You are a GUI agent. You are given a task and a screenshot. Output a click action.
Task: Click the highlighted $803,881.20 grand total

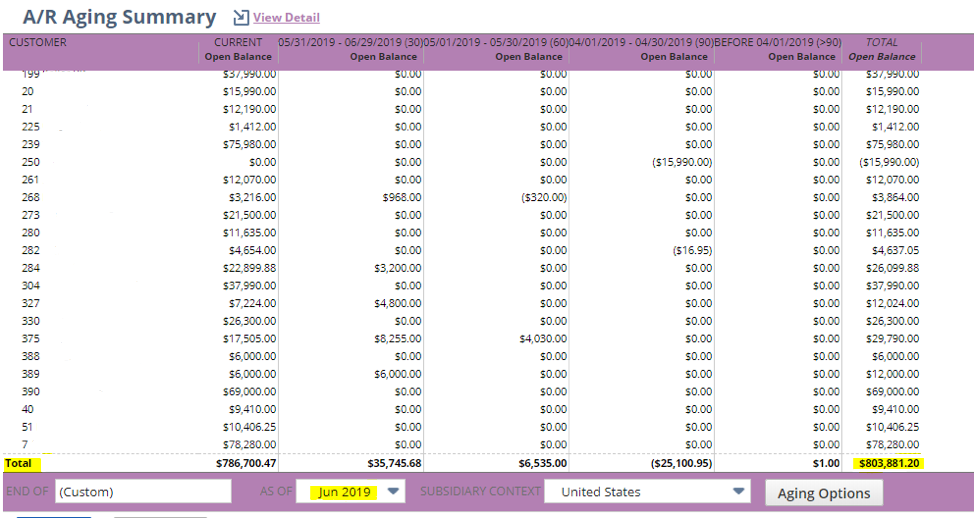(x=885, y=463)
